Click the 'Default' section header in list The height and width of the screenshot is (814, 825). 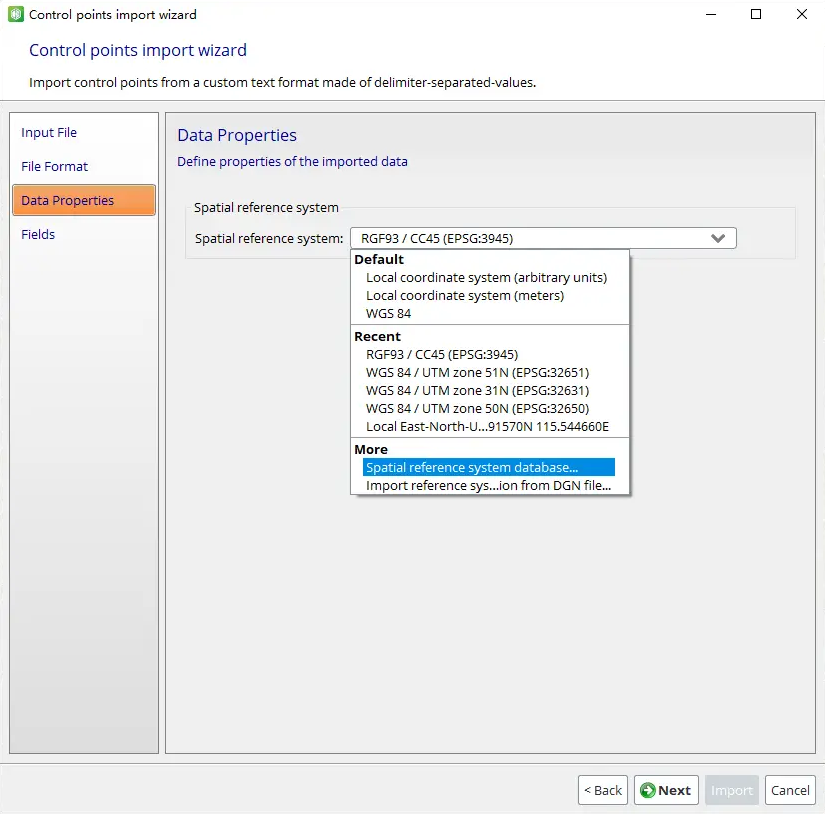[379, 259]
